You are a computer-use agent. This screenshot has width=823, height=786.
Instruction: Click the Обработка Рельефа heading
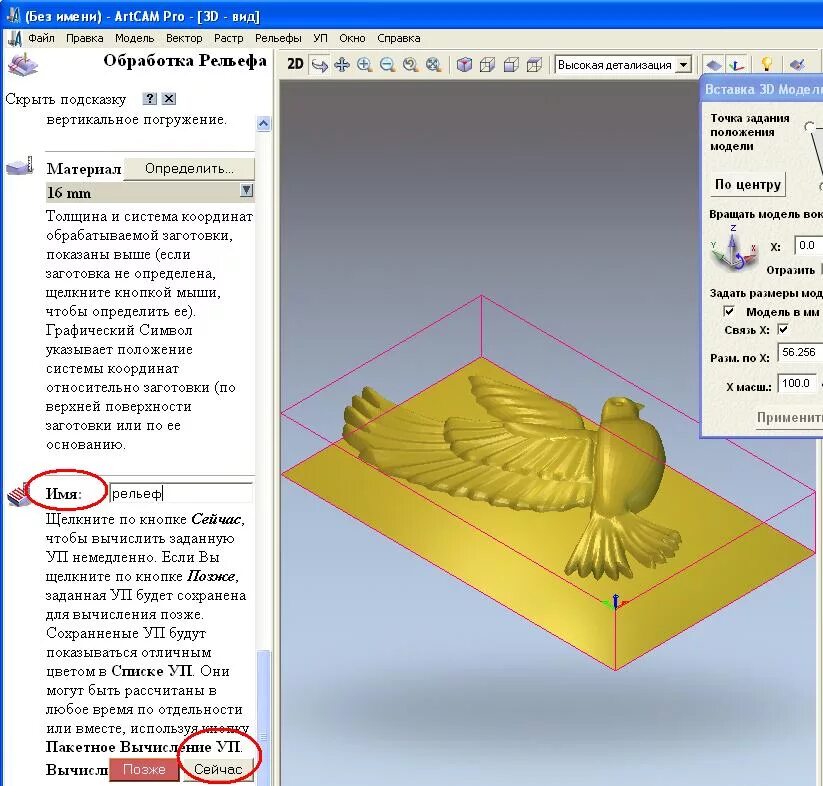[185, 61]
